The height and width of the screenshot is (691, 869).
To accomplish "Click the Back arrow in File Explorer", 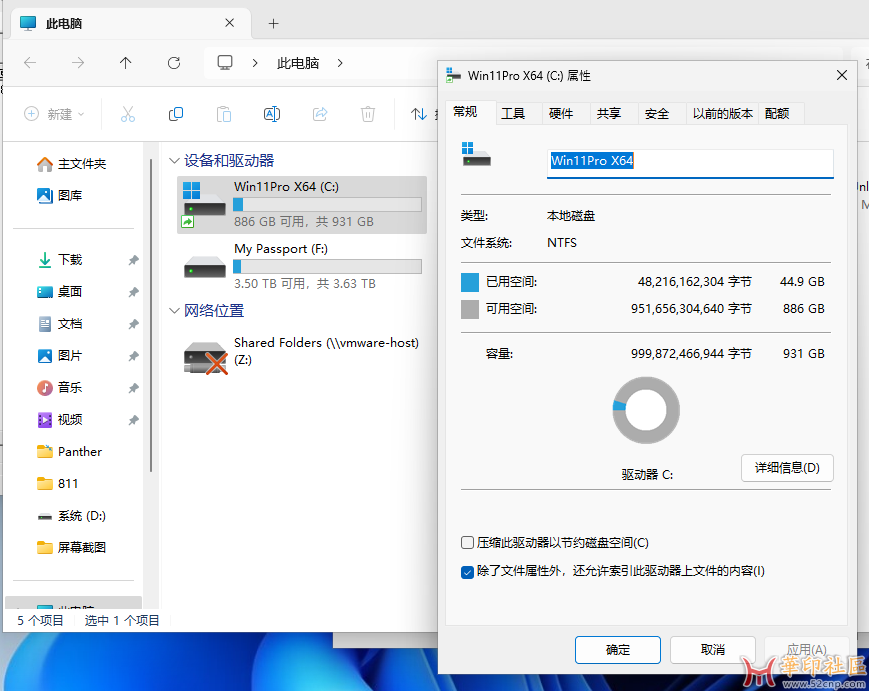I will pyautogui.click(x=30, y=63).
